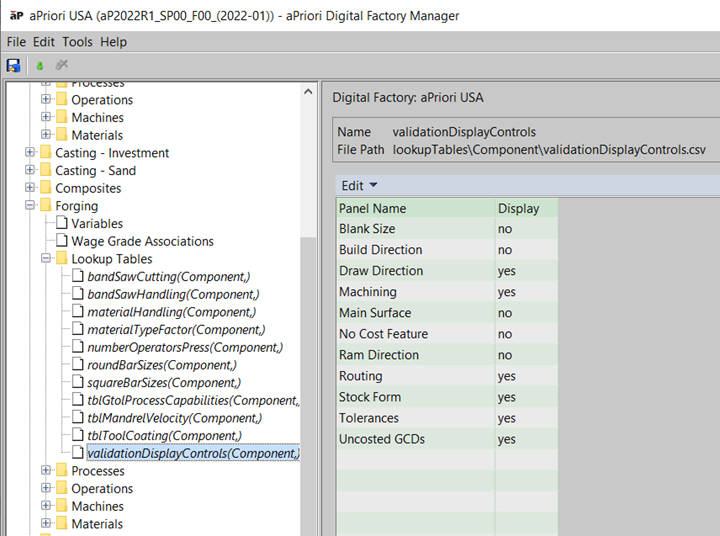Image resolution: width=720 pixels, height=536 pixels.
Task: Click the Casting - Sand folder icon
Action: coord(45,170)
